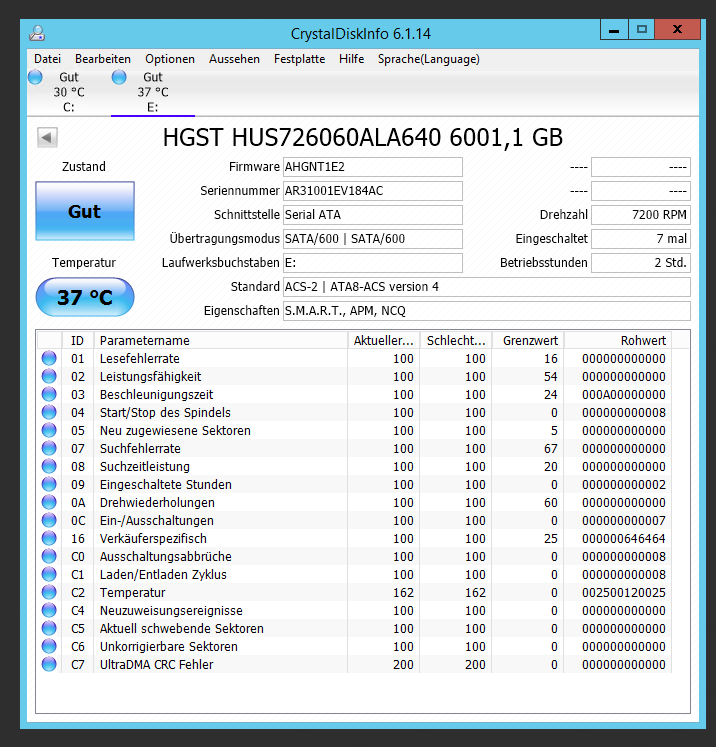Click the Eigenschaften S.M.A.R.T. field
Viewport: 716px width, 747px height.
[486, 311]
